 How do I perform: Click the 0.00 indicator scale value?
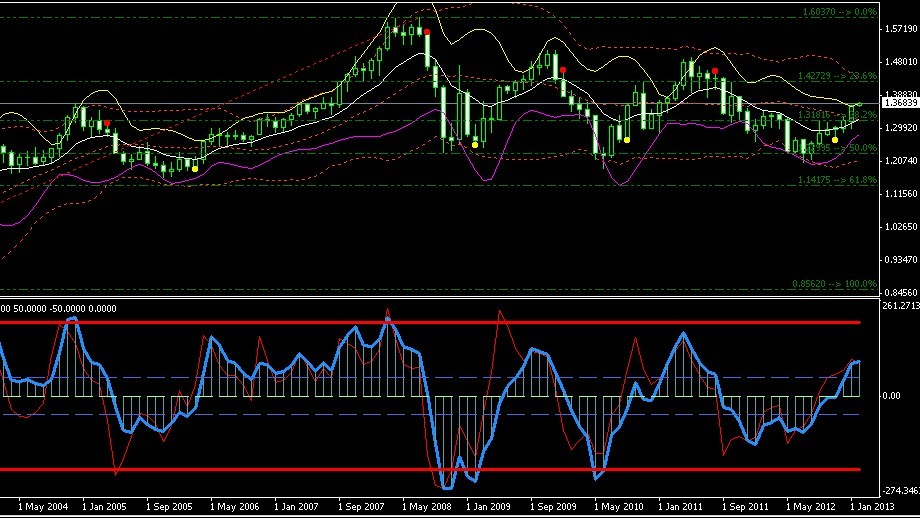[x=891, y=396]
